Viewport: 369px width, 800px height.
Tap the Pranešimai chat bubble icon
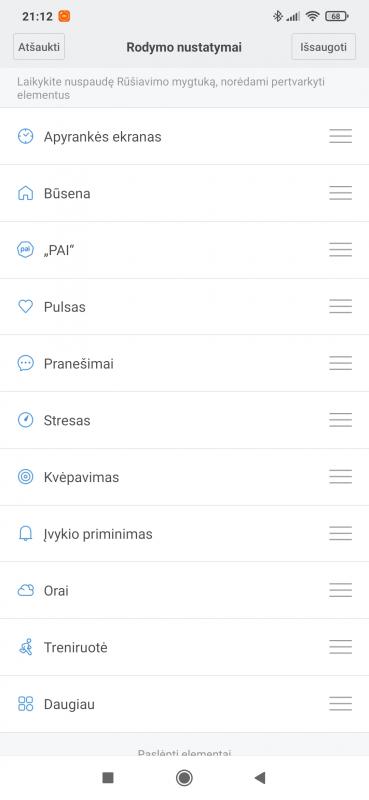point(26,363)
